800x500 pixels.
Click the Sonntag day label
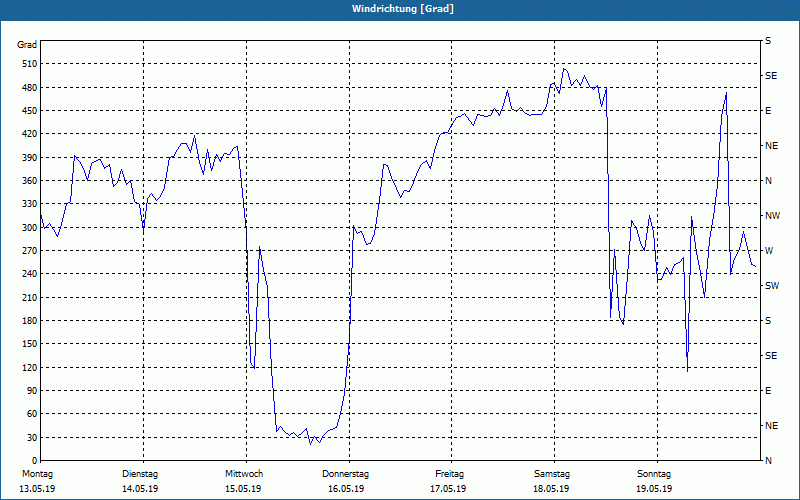click(x=654, y=474)
